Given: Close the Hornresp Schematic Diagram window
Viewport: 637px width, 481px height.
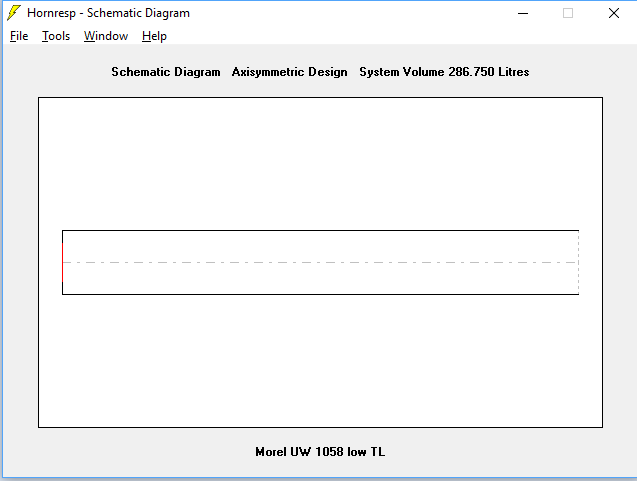Looking at the screenshot, I should [x=614, y=13].
